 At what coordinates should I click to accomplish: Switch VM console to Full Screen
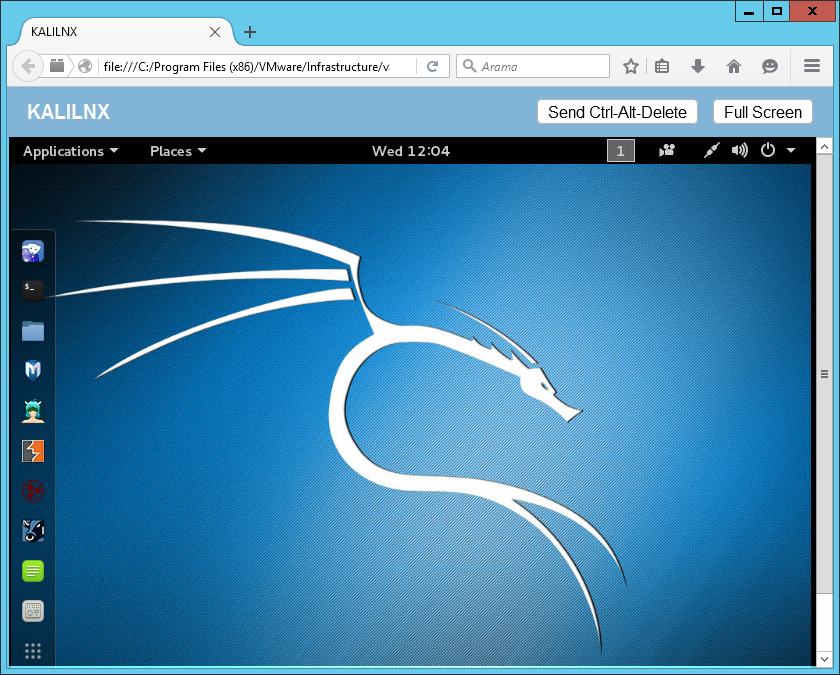pos(763,112)
